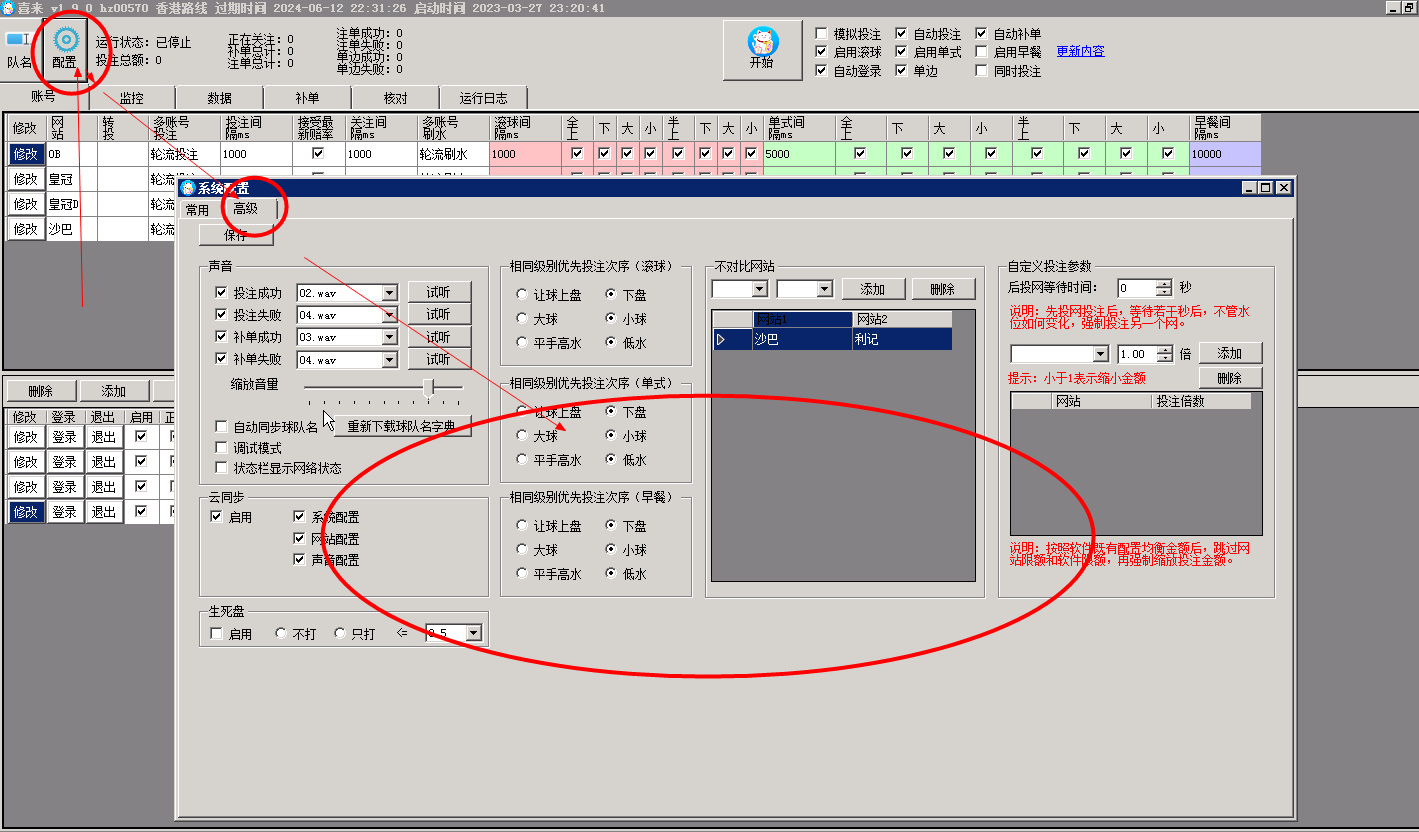Toggle the 网站配置 sync checkbox
Image resolution: width=1419 pixels, height=832 pixels.
click(x=299, y=538)
